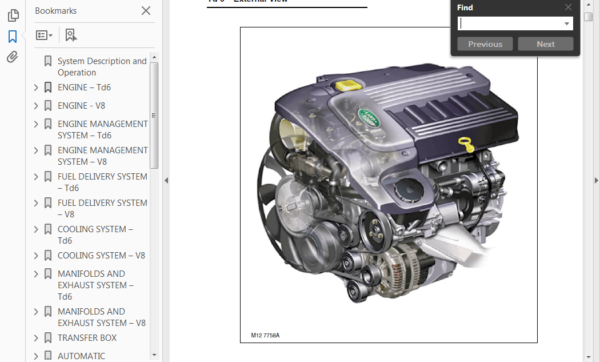The width and height of the screenshot is (600, 362).
Task: Expand COOLING SYSTEM – V8 bookmark
Action: (x=36, y=256)
